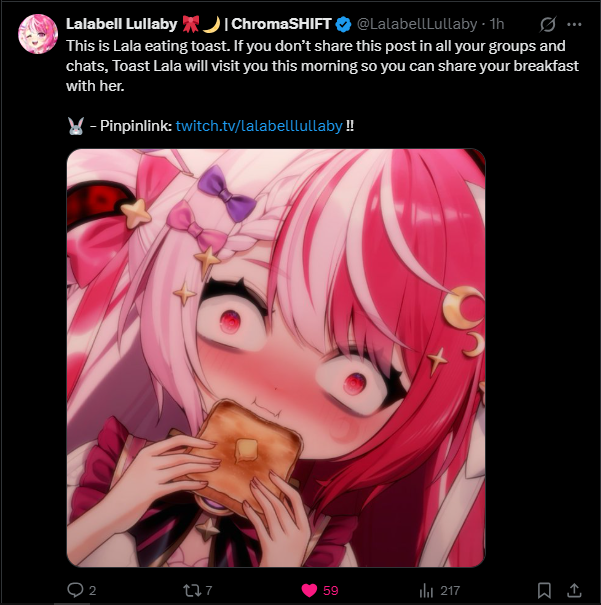Viewport: 601px width, 605px height.
Task: Open the toast-eating artwork image
Action: tap(276, 358)
